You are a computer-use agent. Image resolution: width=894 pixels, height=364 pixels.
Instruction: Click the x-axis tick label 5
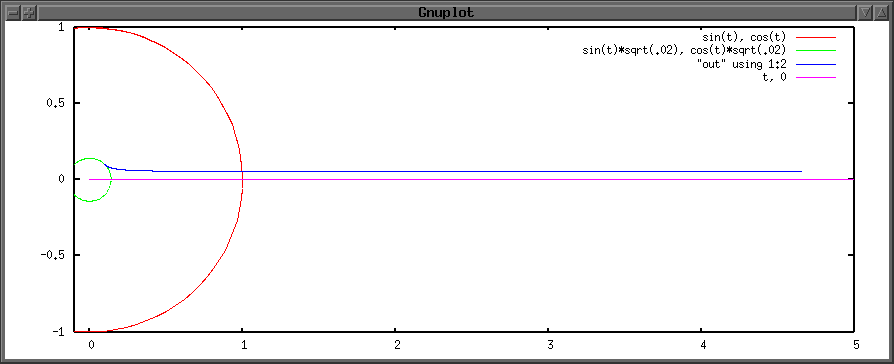click(x=855, y=345)
